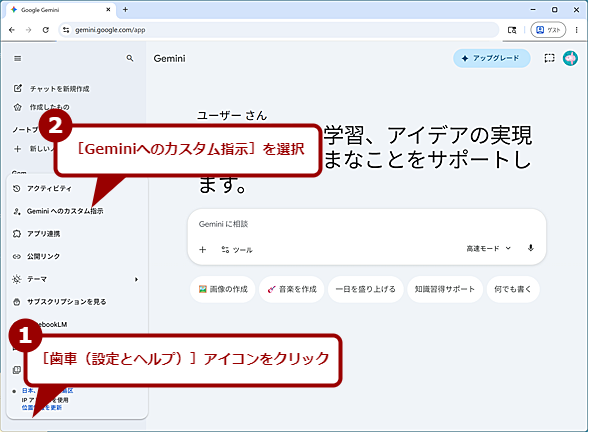Open the ツール options in prompt box
589x433 pixels.
pos(237,249)
